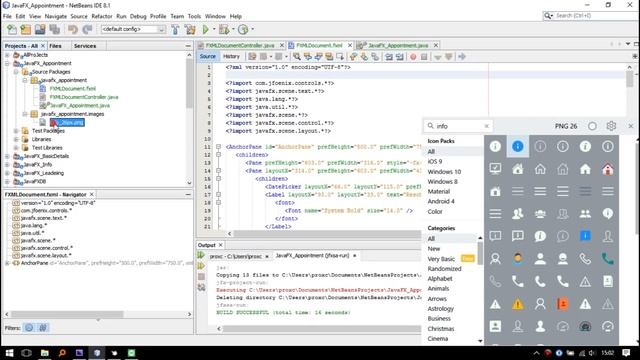
Task: Run the project with the green arrow
Action: point(205,29)
